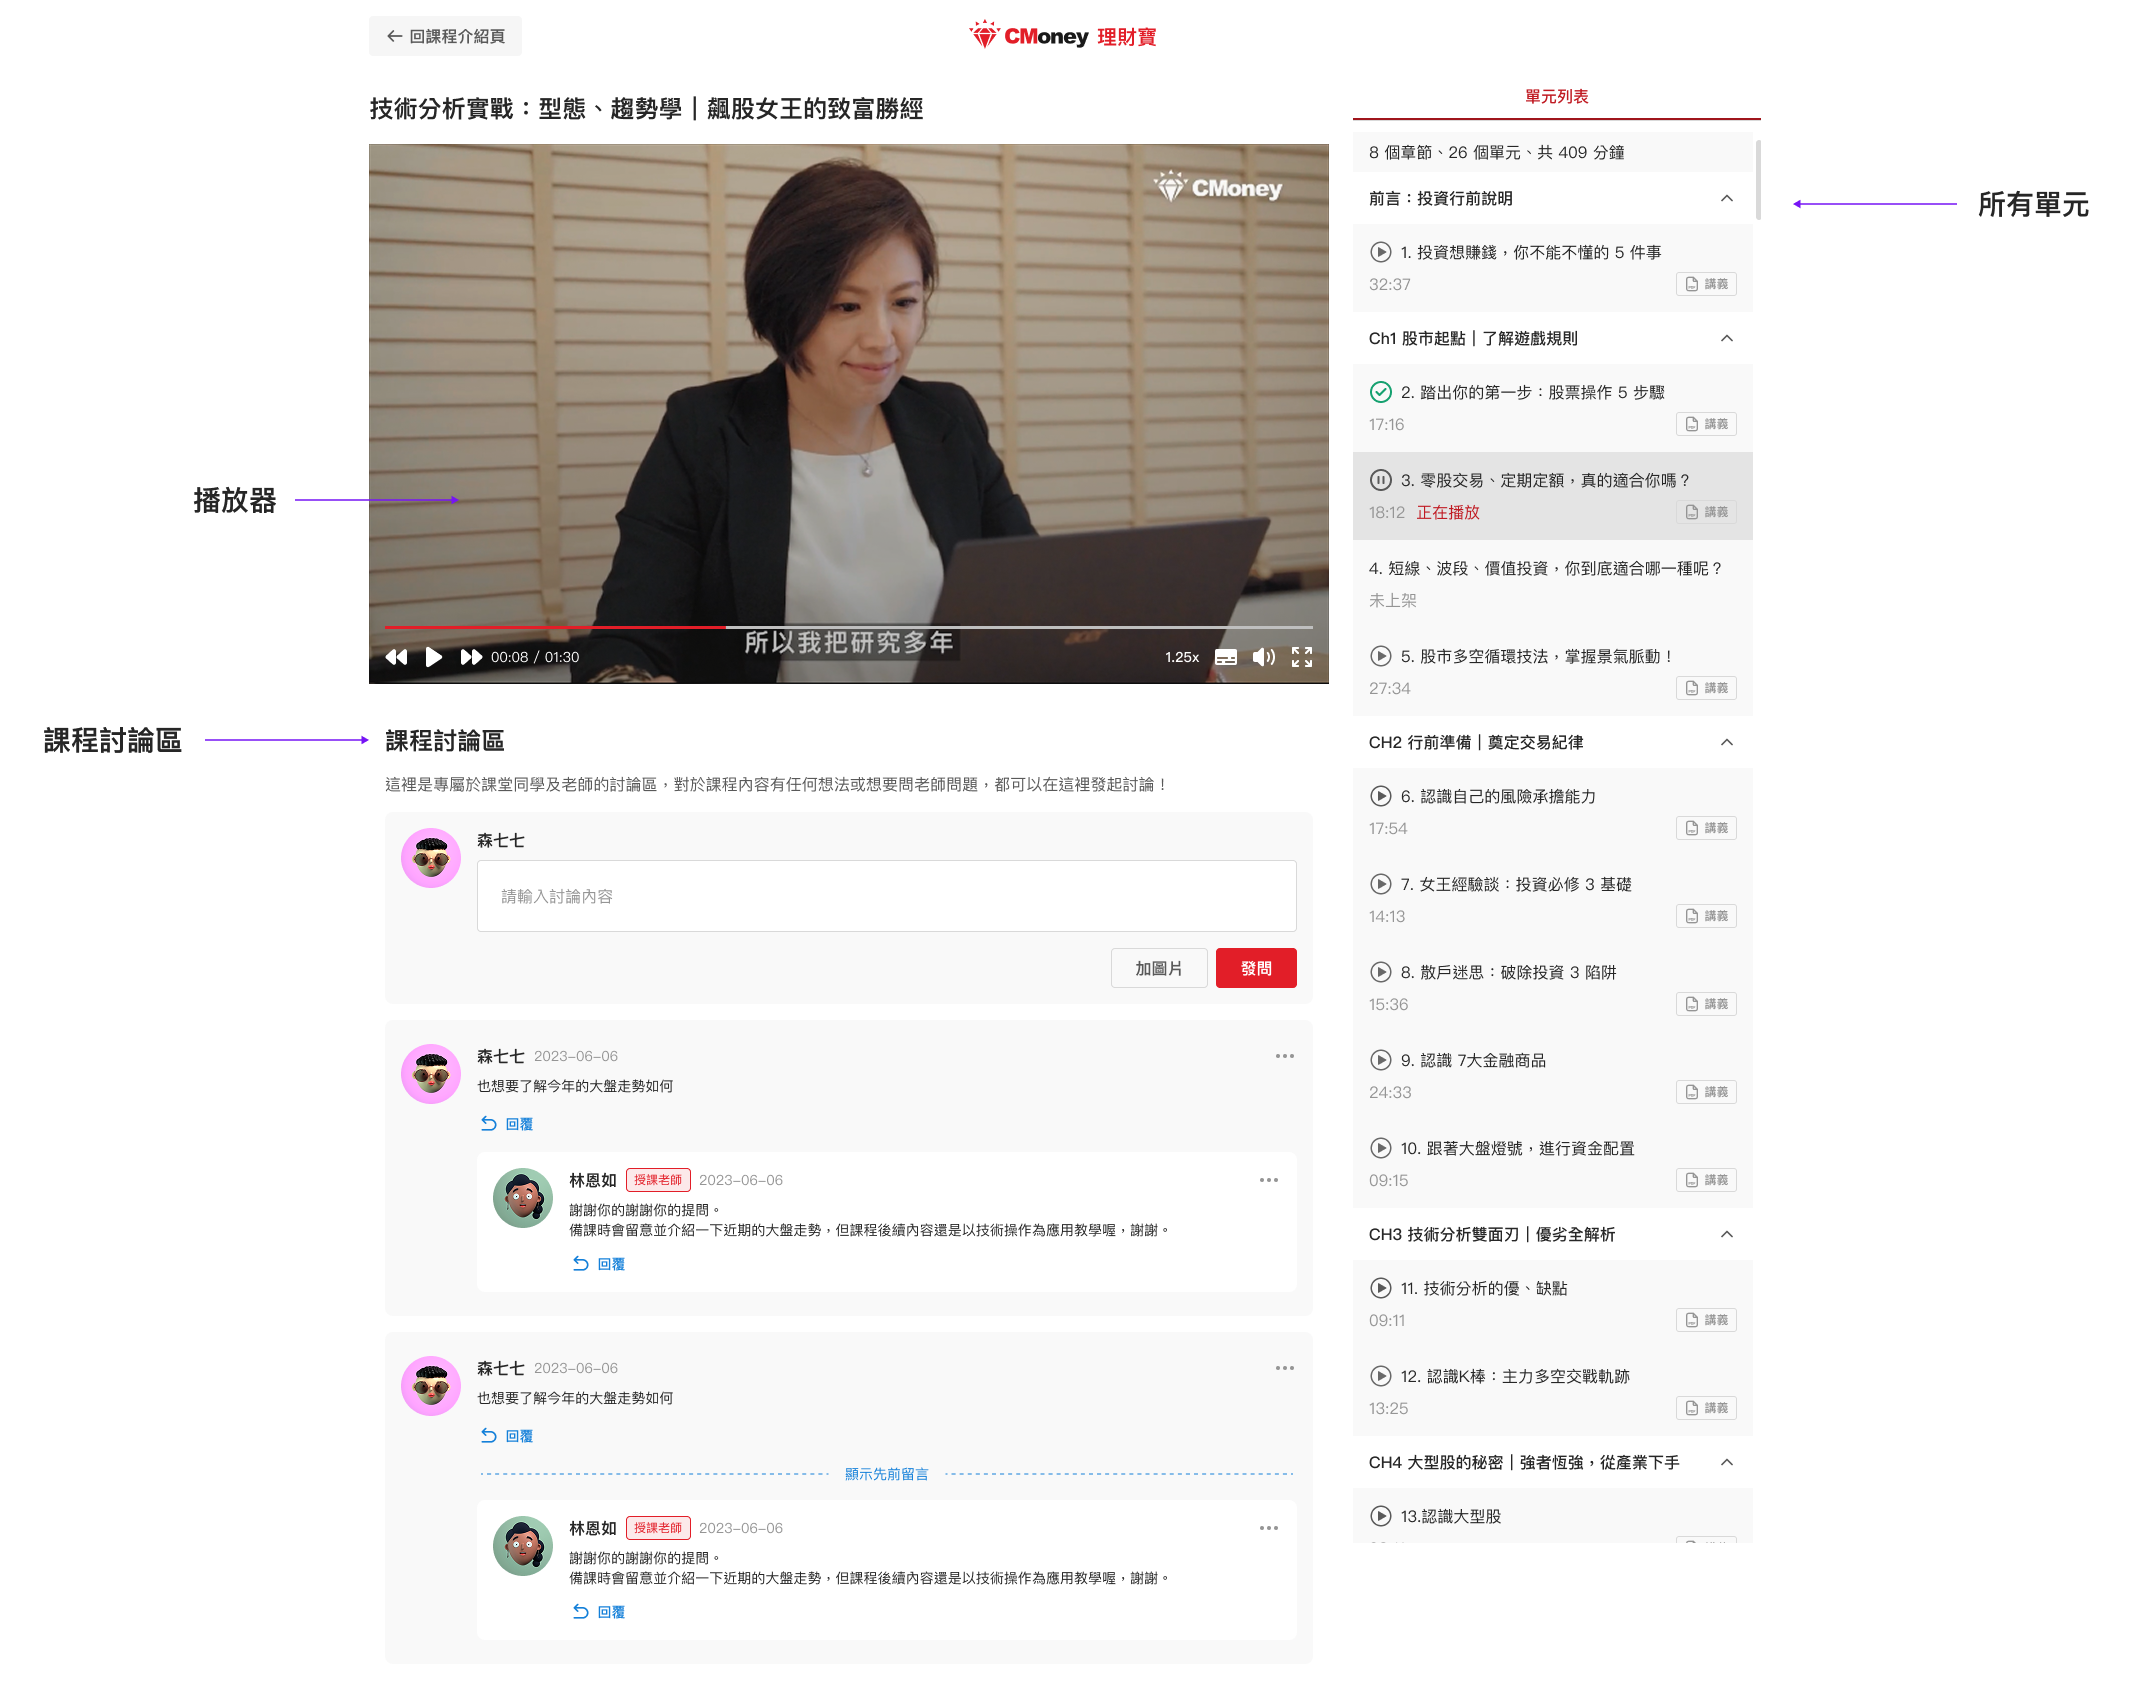Image resolution: width=2130 pixels, height=1704 pixels.
Task: Click the 授課老師 badge on first reply
Action: pos(658,1180)
